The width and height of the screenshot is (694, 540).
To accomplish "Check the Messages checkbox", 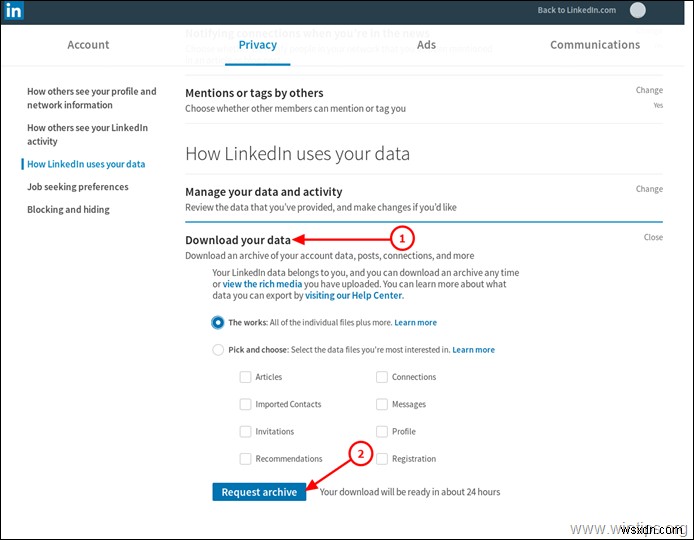I will pos(382,404).
